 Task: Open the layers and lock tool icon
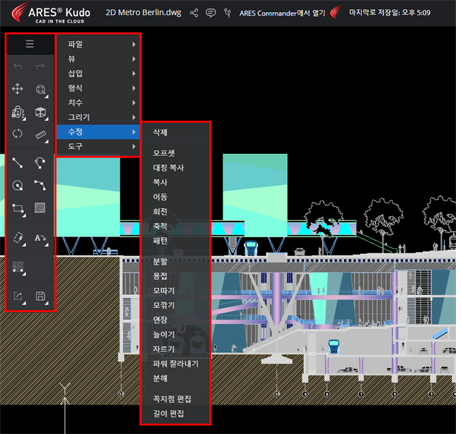click(18, 113)
